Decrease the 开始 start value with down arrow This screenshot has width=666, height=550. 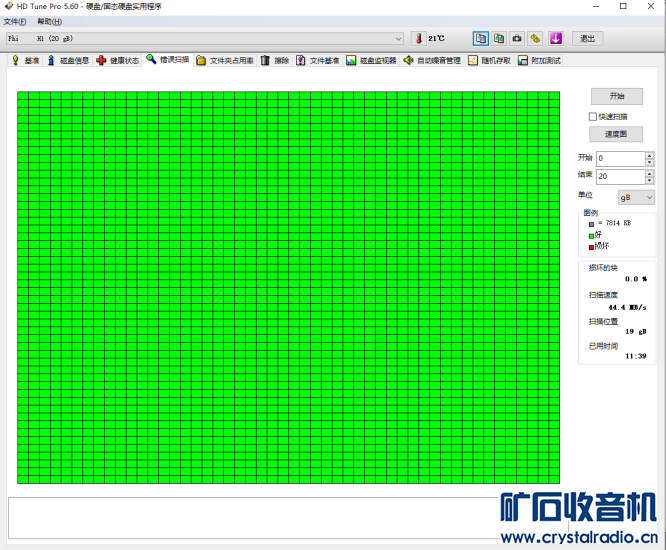649,162
